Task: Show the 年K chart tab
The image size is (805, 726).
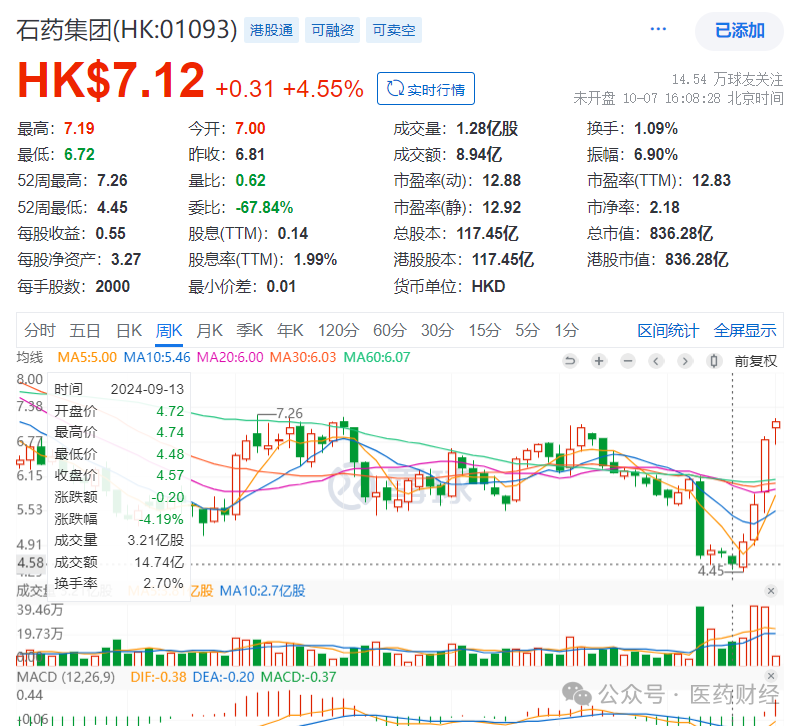Action: (290, 330)
